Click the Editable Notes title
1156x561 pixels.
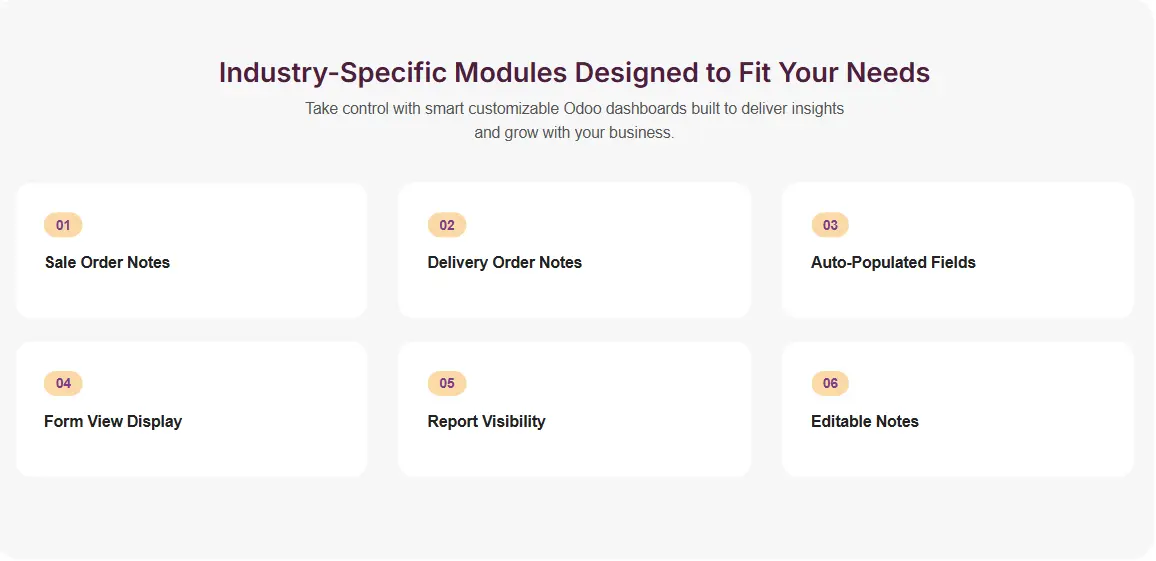tap(864, 421)
